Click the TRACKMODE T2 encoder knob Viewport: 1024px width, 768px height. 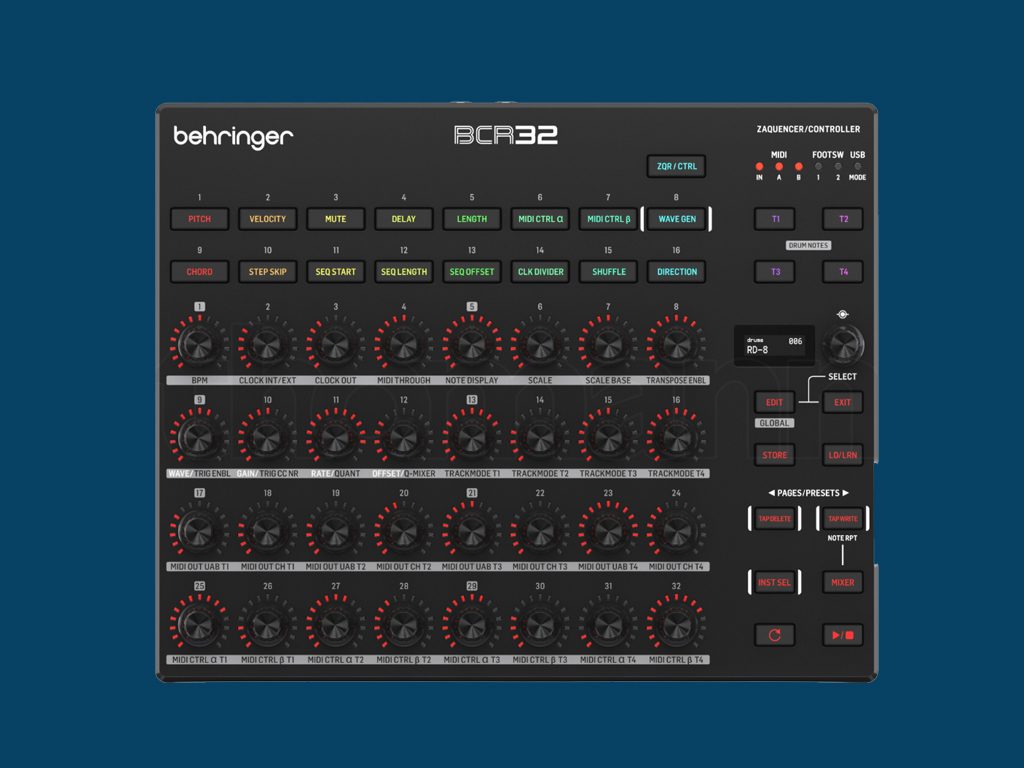pos(539,438)
